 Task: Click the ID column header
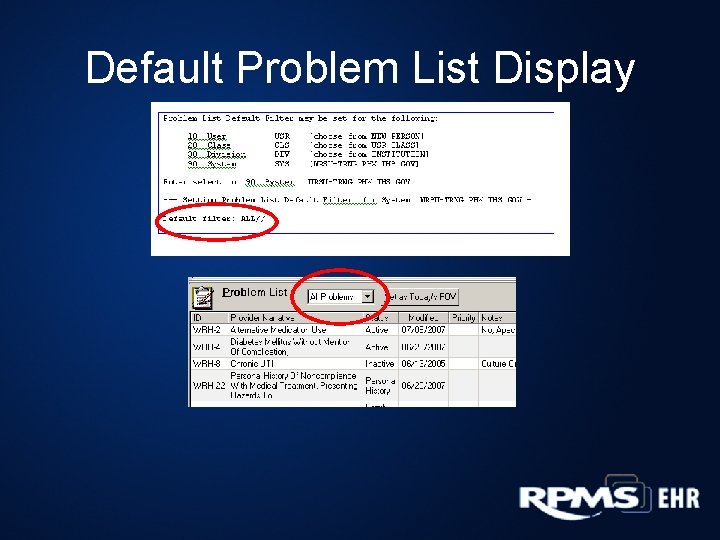click(x=209, y=318)
